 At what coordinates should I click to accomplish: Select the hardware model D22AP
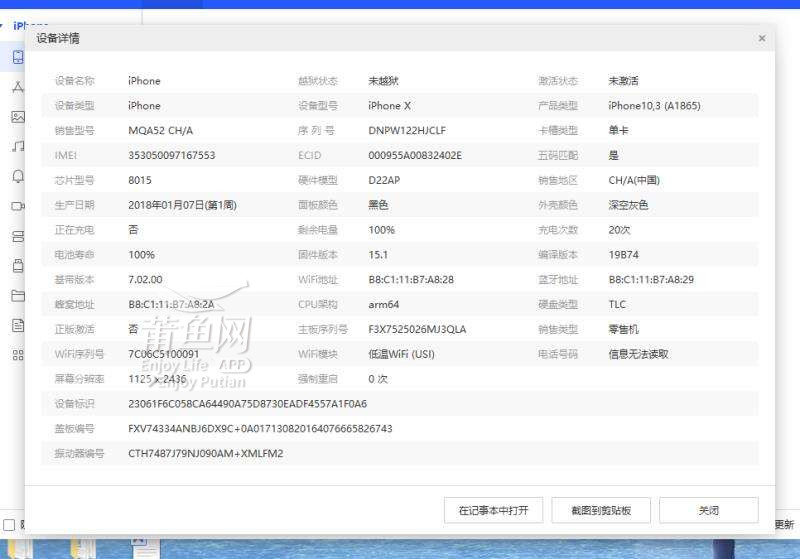click(x=384, y=180)
